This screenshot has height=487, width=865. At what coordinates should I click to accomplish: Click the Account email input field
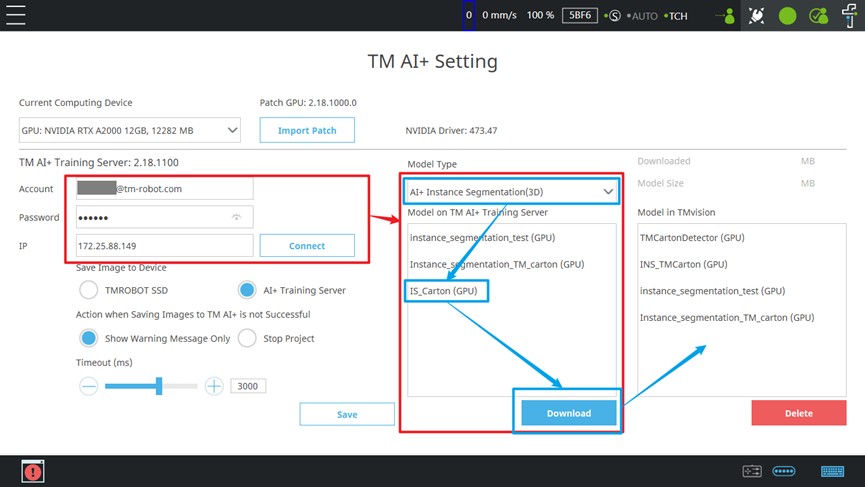click(x=164, y=189)
